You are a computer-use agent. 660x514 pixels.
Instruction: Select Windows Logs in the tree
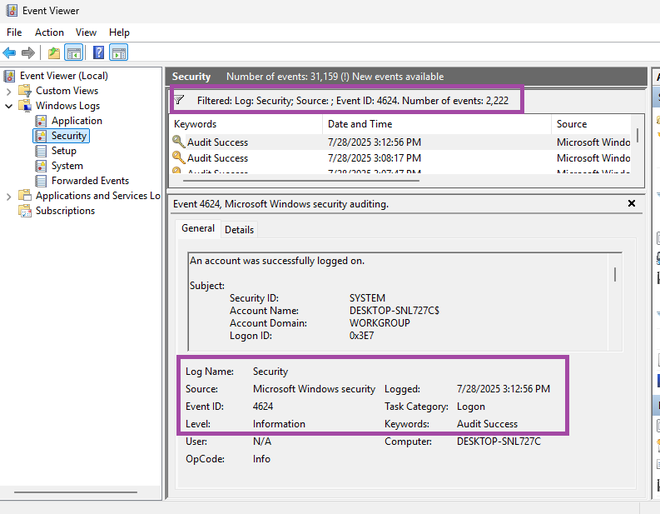point(68,106)
